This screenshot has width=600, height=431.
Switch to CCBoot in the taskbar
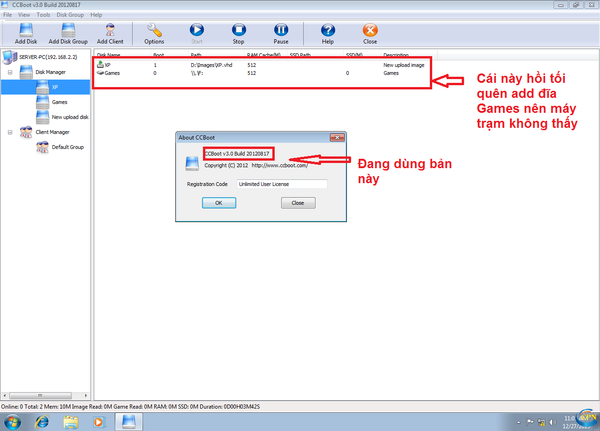[x=129, y=422]
